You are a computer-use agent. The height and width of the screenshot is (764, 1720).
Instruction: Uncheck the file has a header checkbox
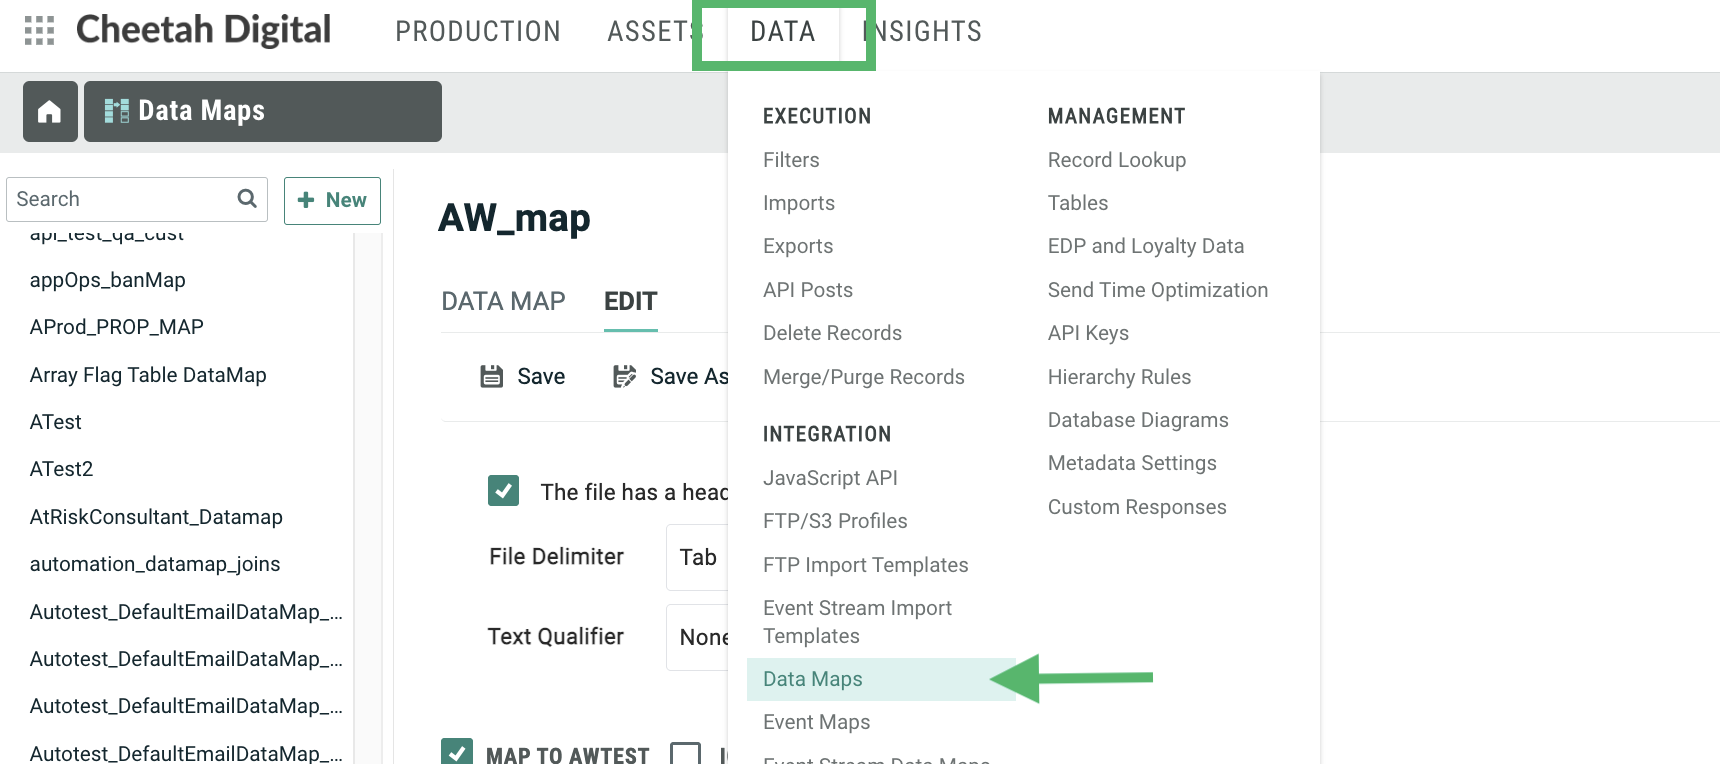503,491
